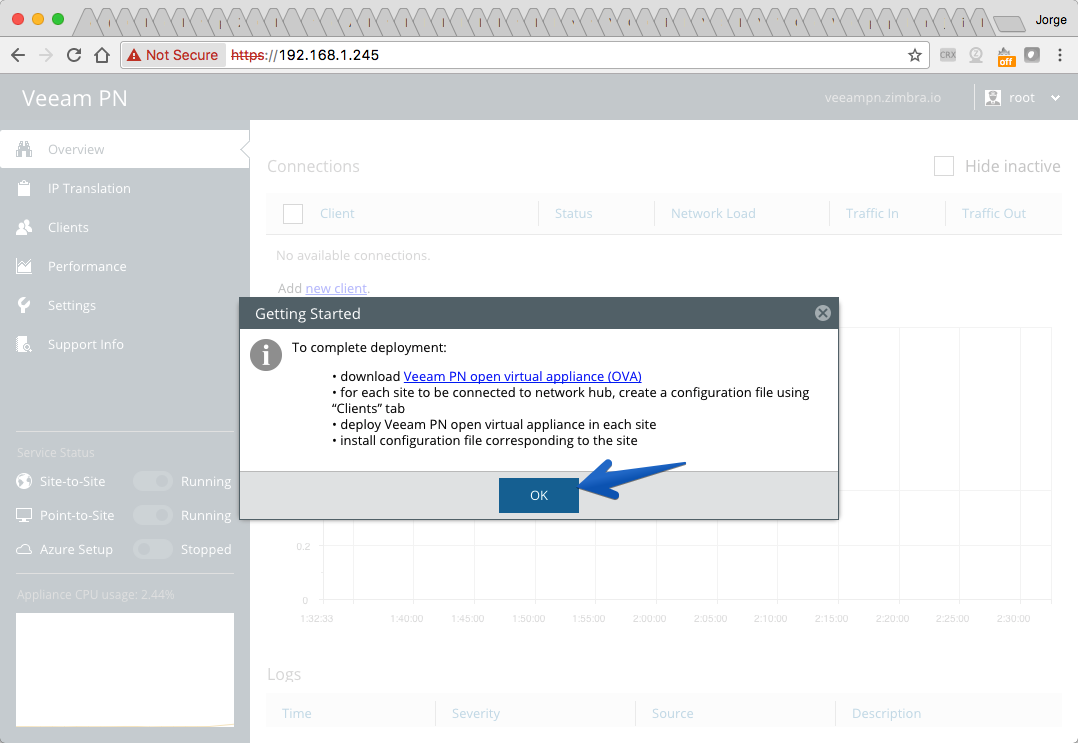Click the Appliance CPU usage graph
The width and height of the screenshot is (1078, 743).
pos(124,670)
